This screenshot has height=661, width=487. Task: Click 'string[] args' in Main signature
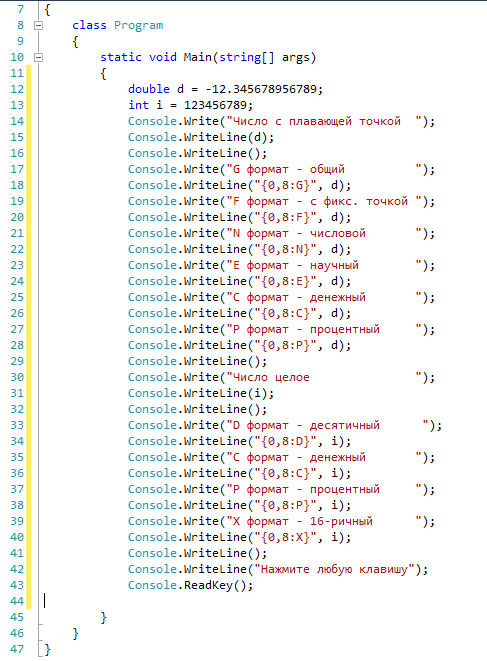pyautogui.click(x=264, y=57)
